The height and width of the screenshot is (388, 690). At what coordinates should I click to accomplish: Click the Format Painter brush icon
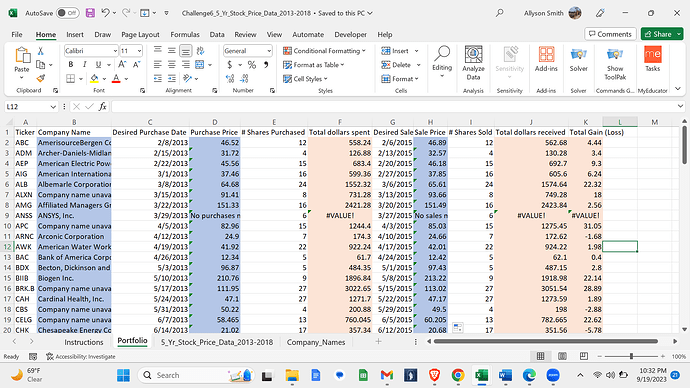coord(40,78)
